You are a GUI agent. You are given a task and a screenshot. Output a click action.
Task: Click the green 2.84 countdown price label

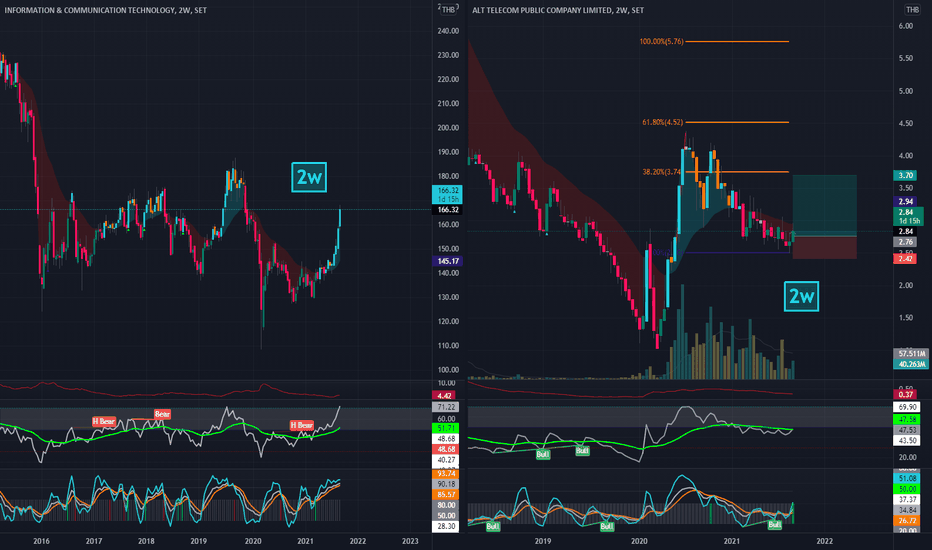908,216
